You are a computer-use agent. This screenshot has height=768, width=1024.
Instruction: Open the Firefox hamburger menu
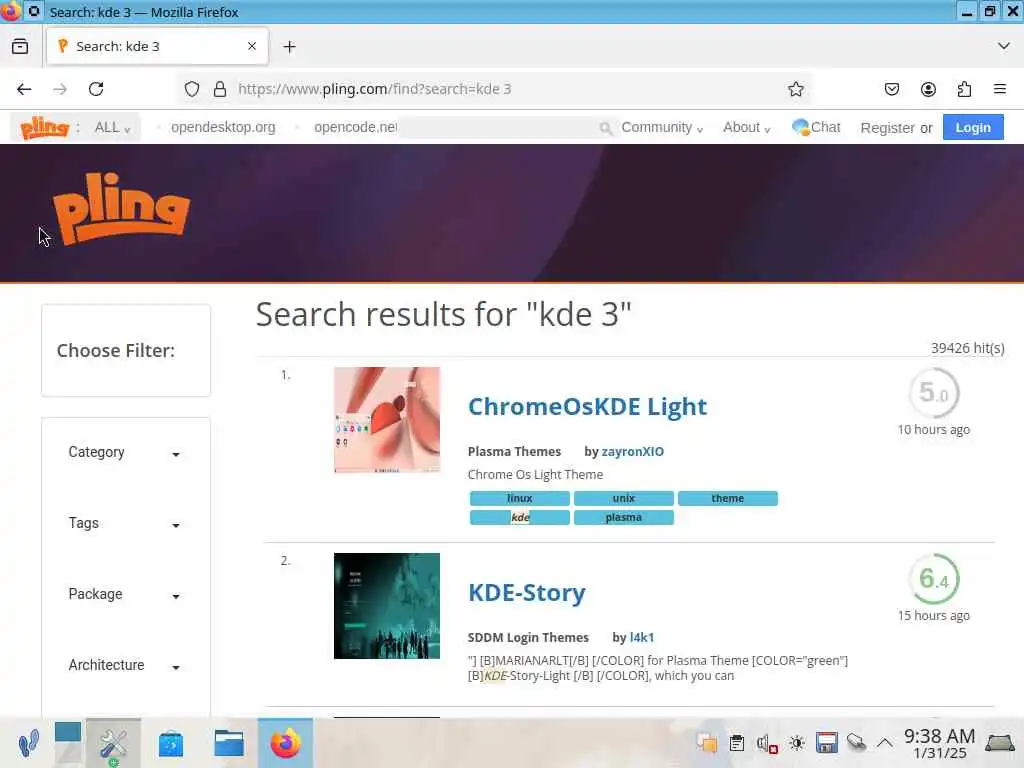tap(1000, 89)
